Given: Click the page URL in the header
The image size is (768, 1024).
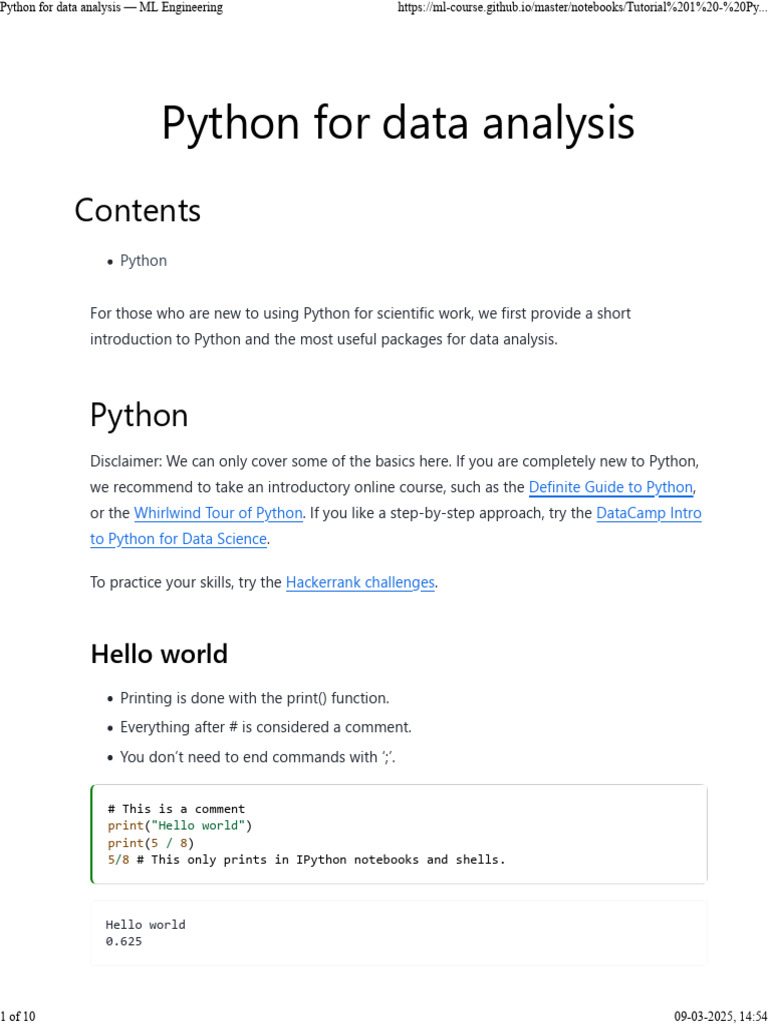Looking at the screenshot, I should (582, 8).
